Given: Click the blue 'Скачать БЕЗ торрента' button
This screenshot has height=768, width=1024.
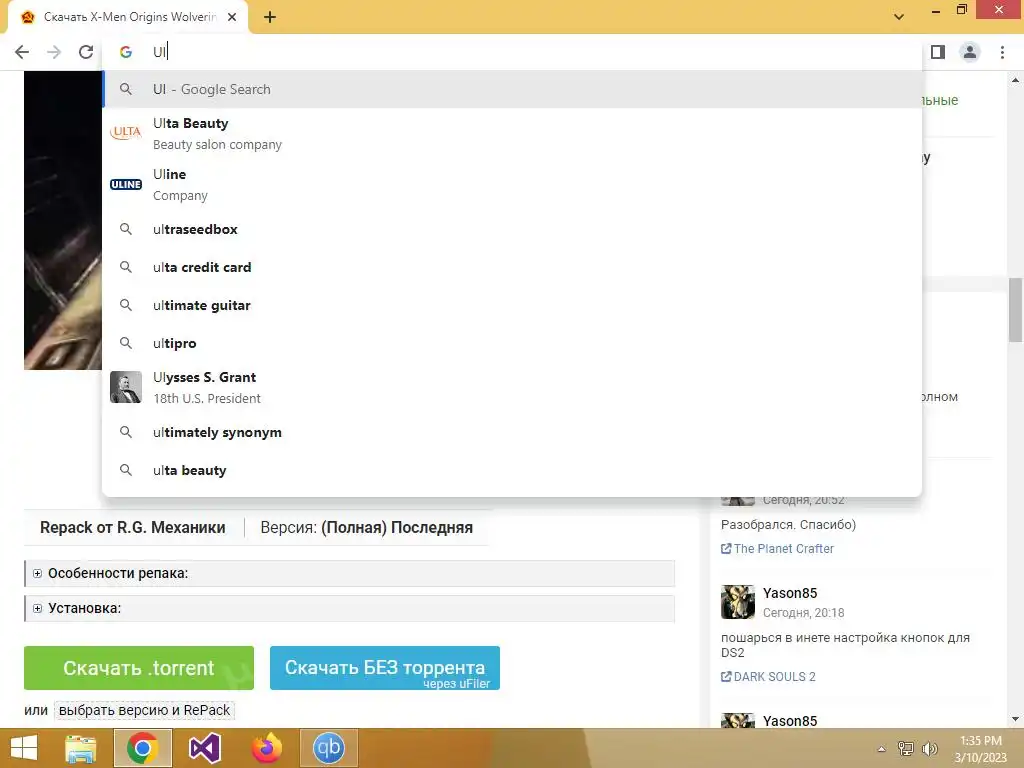Looking at the screenshot, I should tap(385, 668).
